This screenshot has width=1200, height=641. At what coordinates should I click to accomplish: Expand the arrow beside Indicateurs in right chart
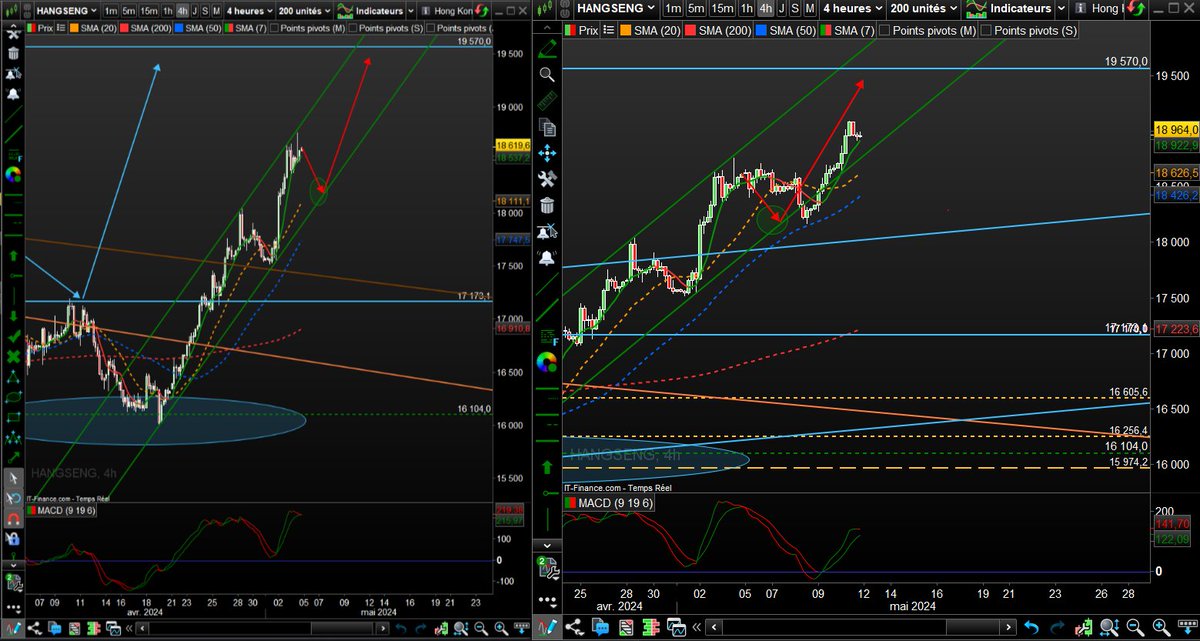click(1061, 8)
